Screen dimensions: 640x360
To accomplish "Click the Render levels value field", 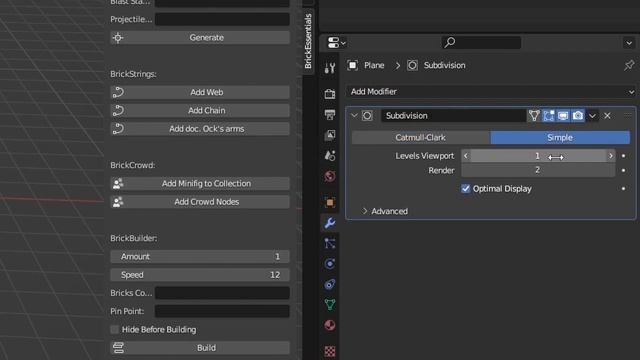I will tap(538, 170).
